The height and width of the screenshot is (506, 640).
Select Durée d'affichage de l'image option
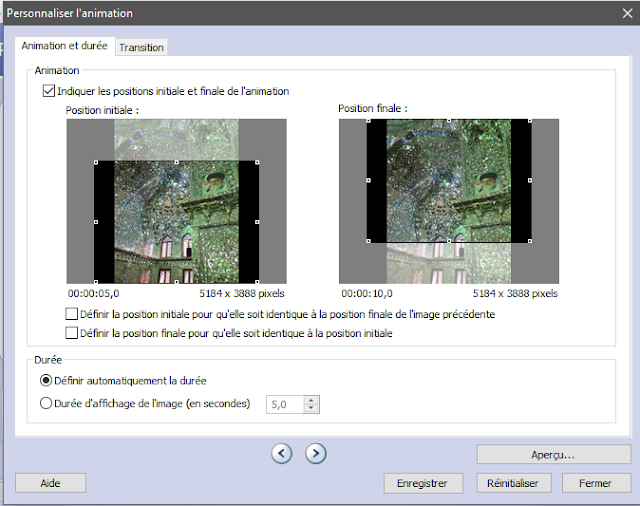46,403
